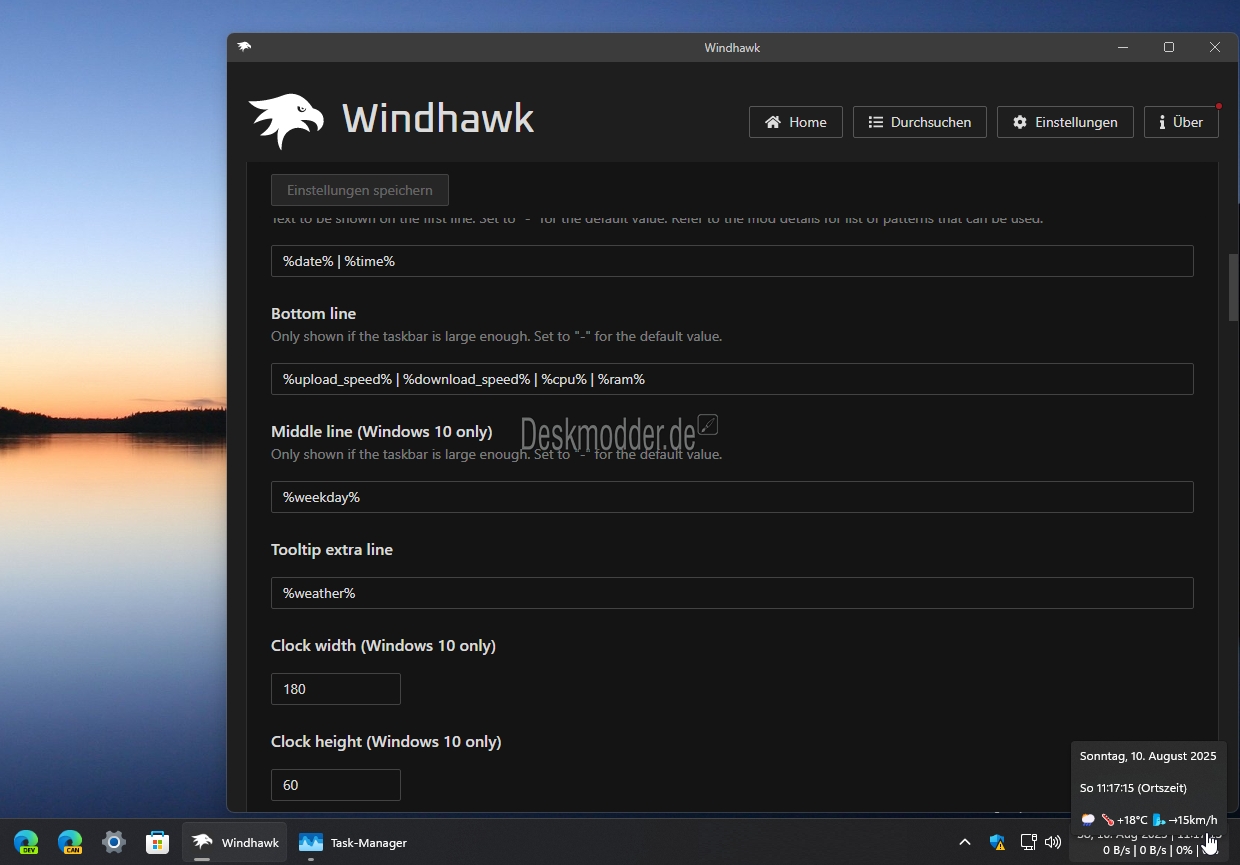This screenshot has width=1240, height=865.
Task: Click the Middle line %weekday% field
Action: [732, 497]
